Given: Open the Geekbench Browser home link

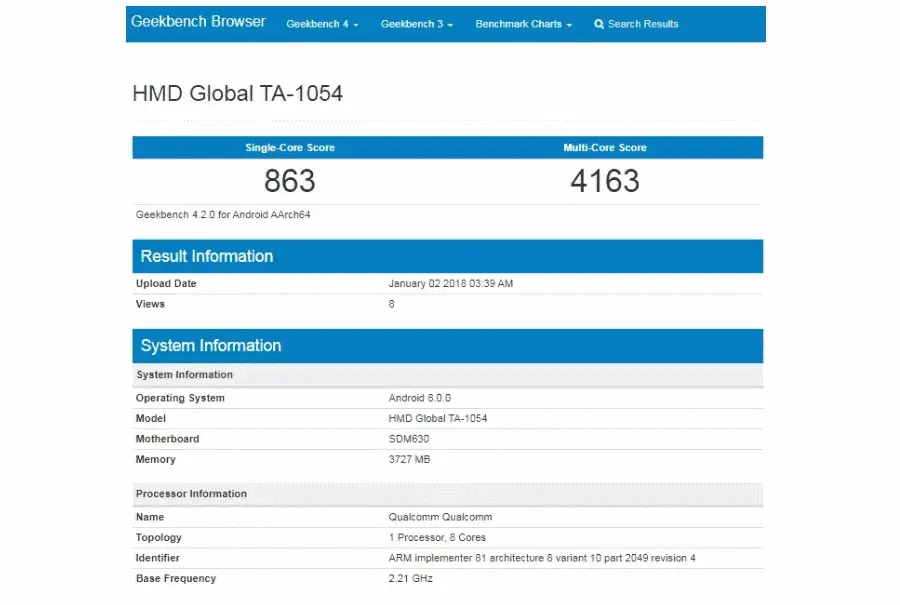Looking at the screenshot, I should click(x=198, y=22).
